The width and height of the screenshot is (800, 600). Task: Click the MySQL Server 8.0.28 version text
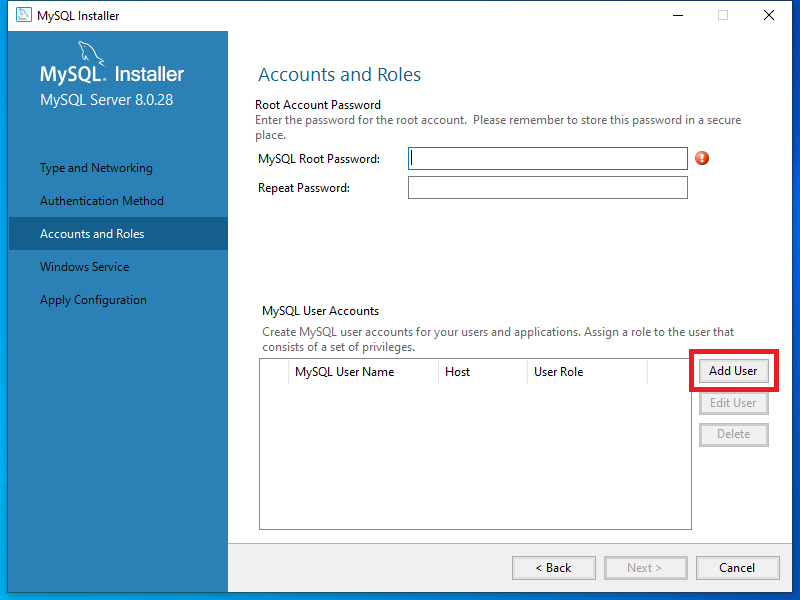(107, 99)
